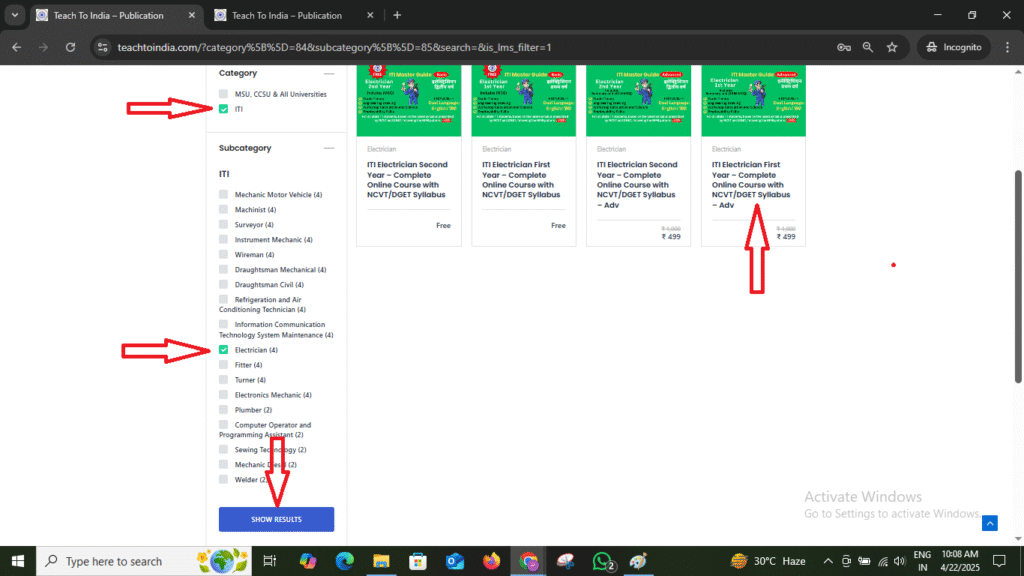Close the first Teach To India tab
Screen dimensions: 1024x576
point(191,15)
